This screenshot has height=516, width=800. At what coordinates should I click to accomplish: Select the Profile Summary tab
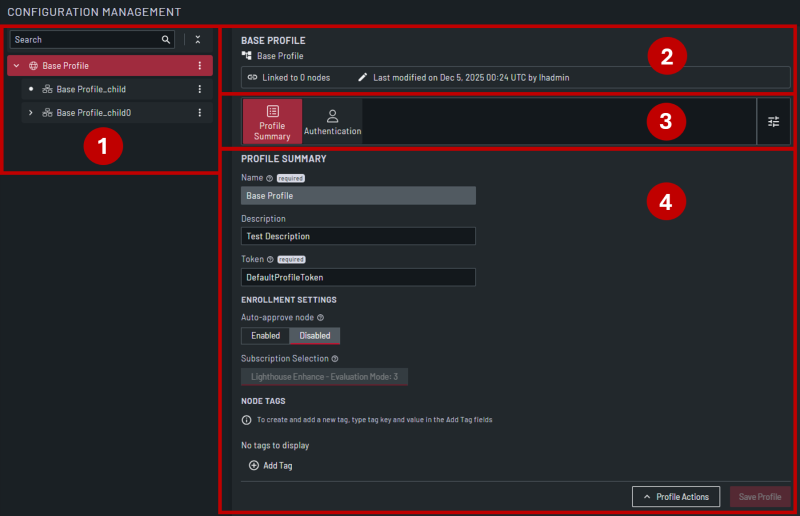tap(272, 122)
